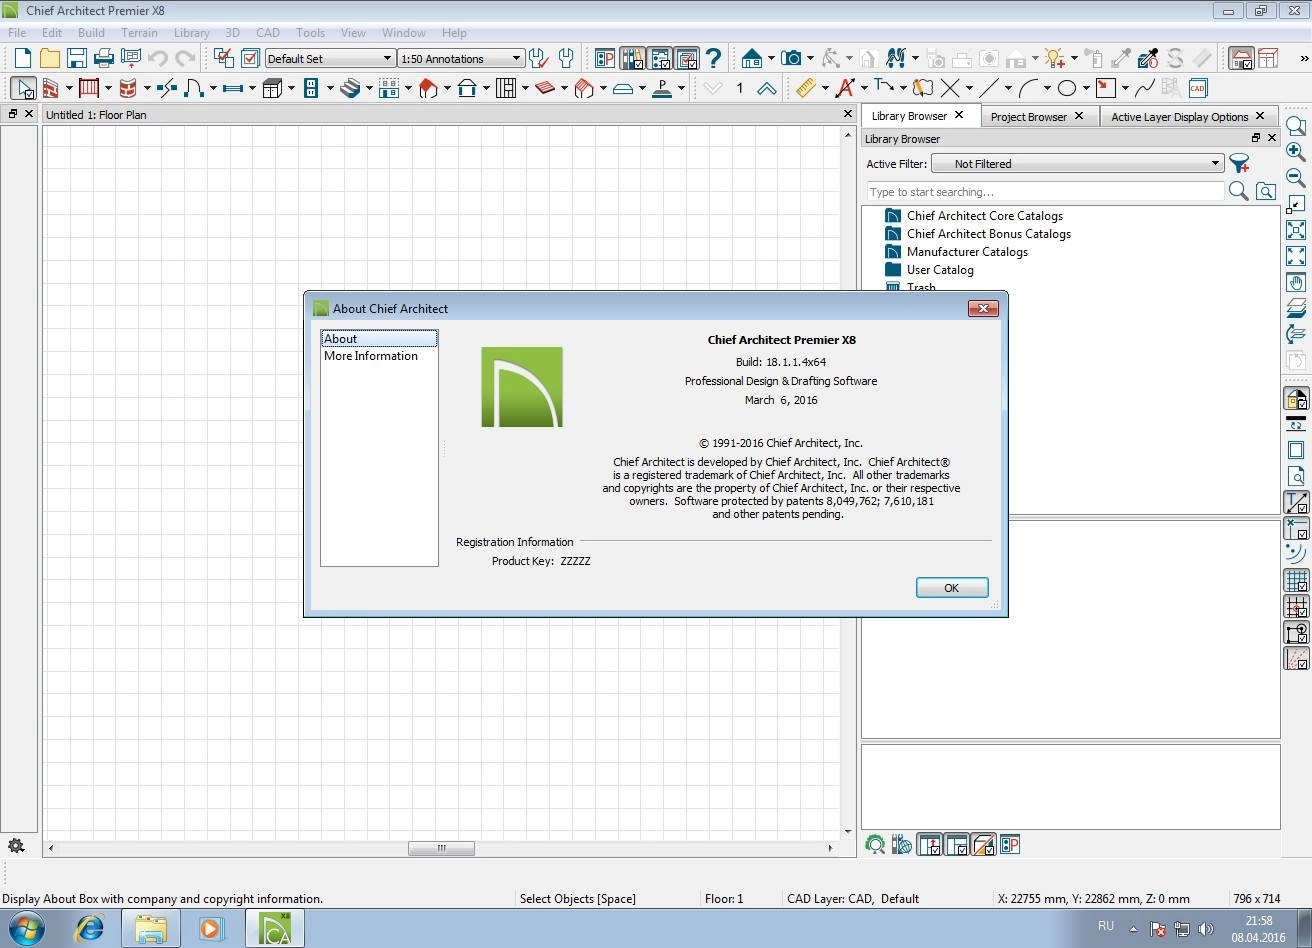Open the 1:50 Annotations dropdown
The image size is (1312, 948).
461,58
